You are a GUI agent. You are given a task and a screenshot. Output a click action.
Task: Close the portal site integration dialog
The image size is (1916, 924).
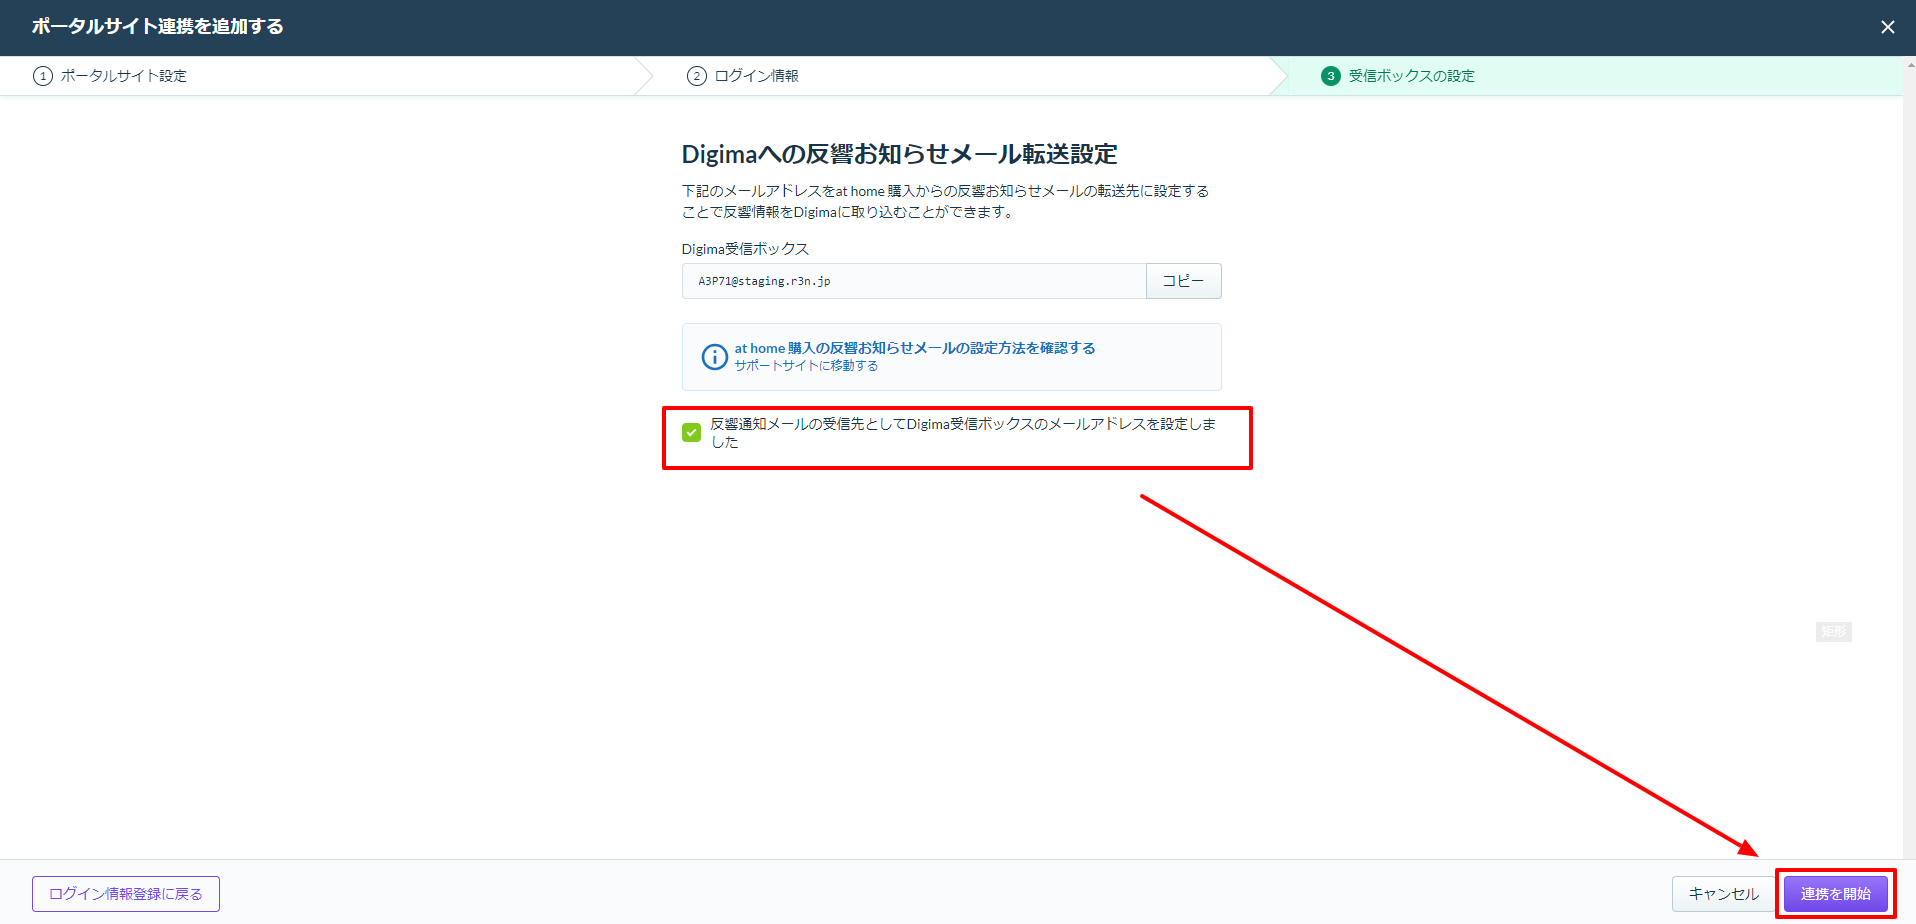[1887, 27]
